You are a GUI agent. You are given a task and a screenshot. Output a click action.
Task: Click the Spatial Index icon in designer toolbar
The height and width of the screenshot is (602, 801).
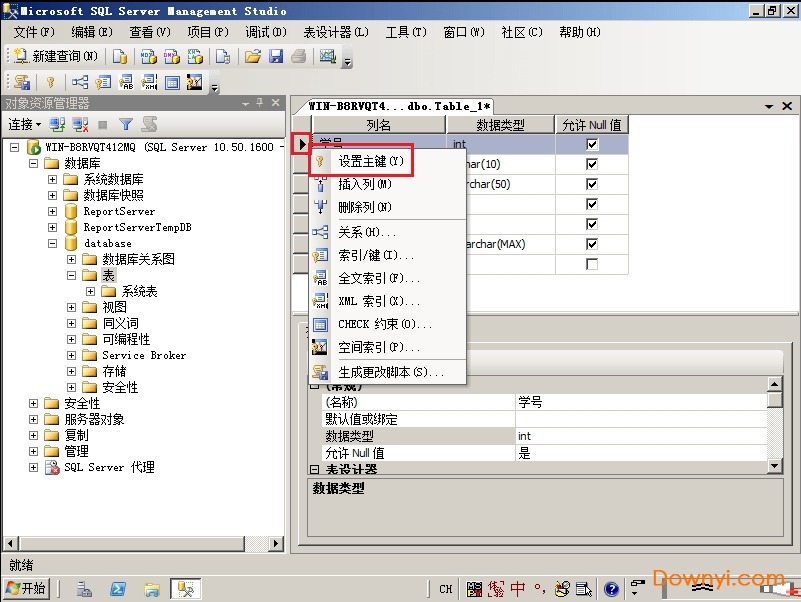point(194,82)
